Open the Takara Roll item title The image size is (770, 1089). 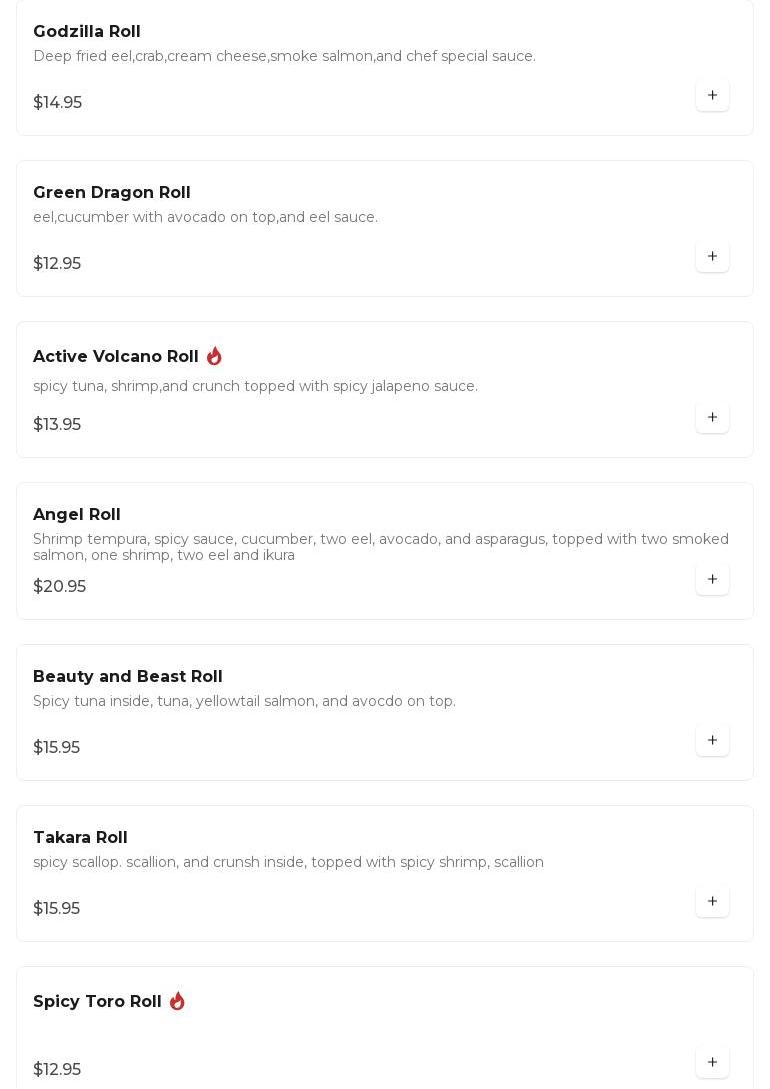(x=80, y=838)
